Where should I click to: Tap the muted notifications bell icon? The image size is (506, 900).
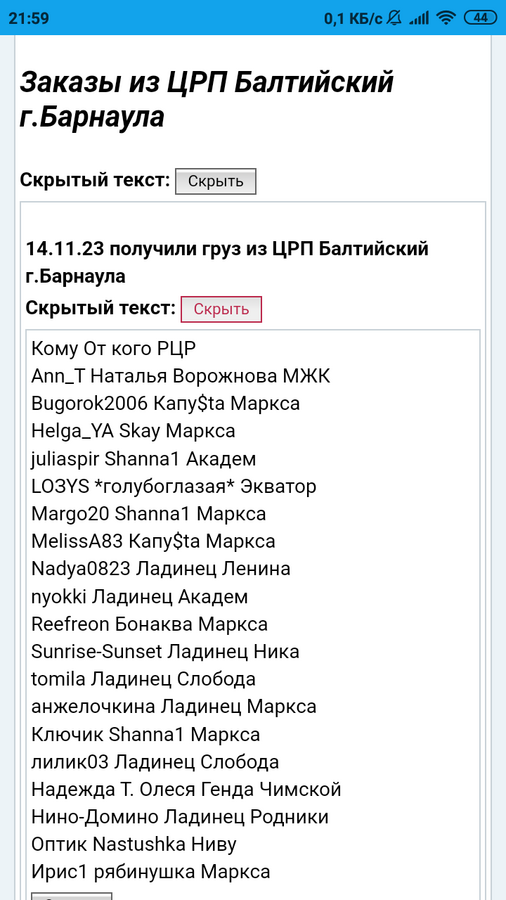click(x=394, y=18)
